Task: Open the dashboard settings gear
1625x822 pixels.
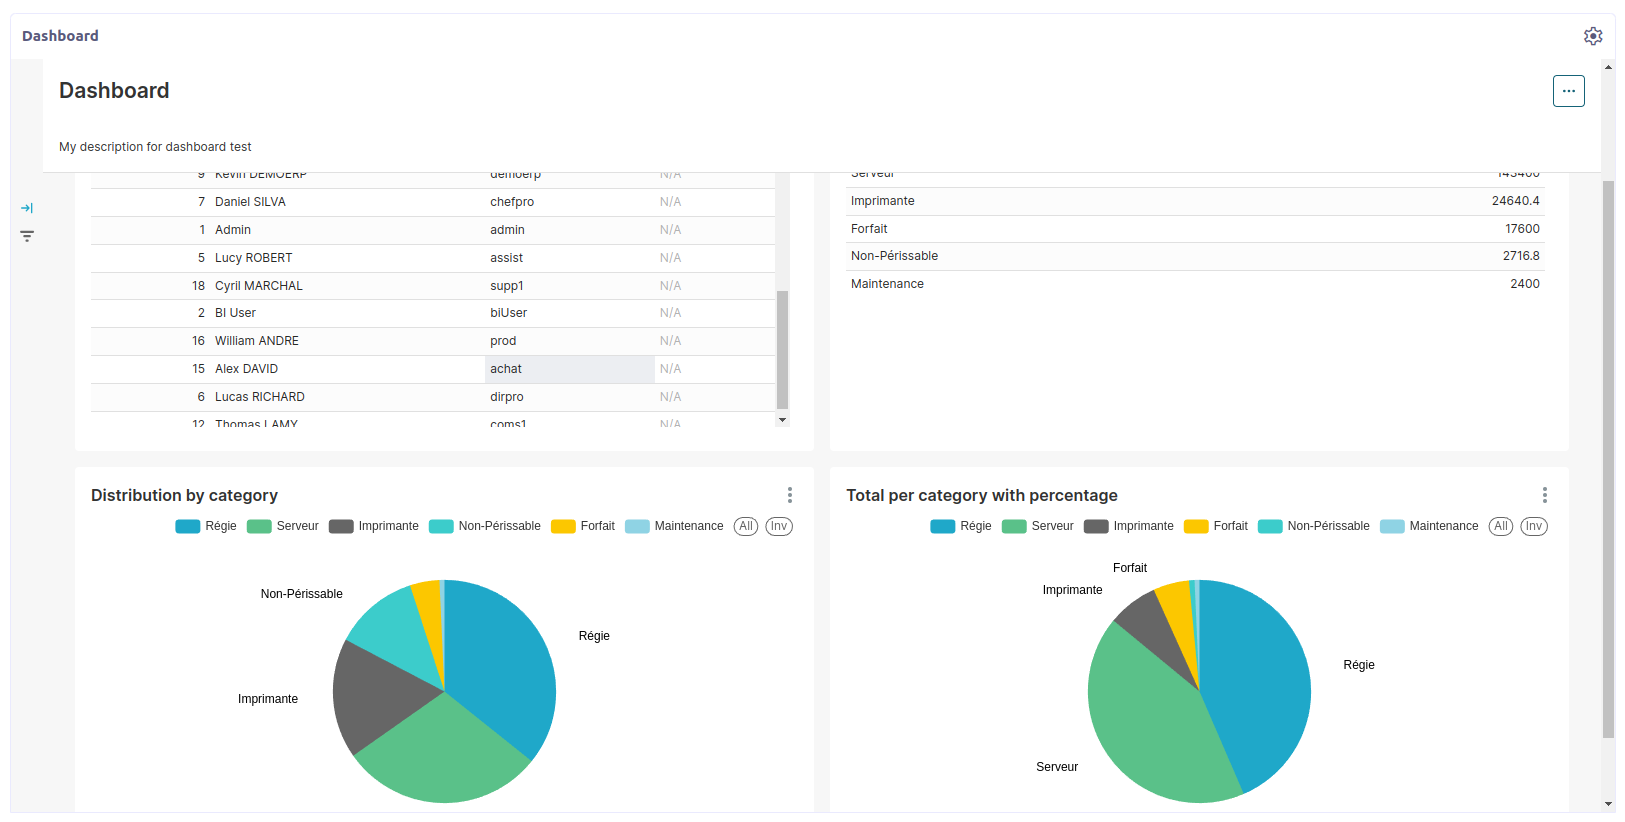Action: pos(1592,36)
